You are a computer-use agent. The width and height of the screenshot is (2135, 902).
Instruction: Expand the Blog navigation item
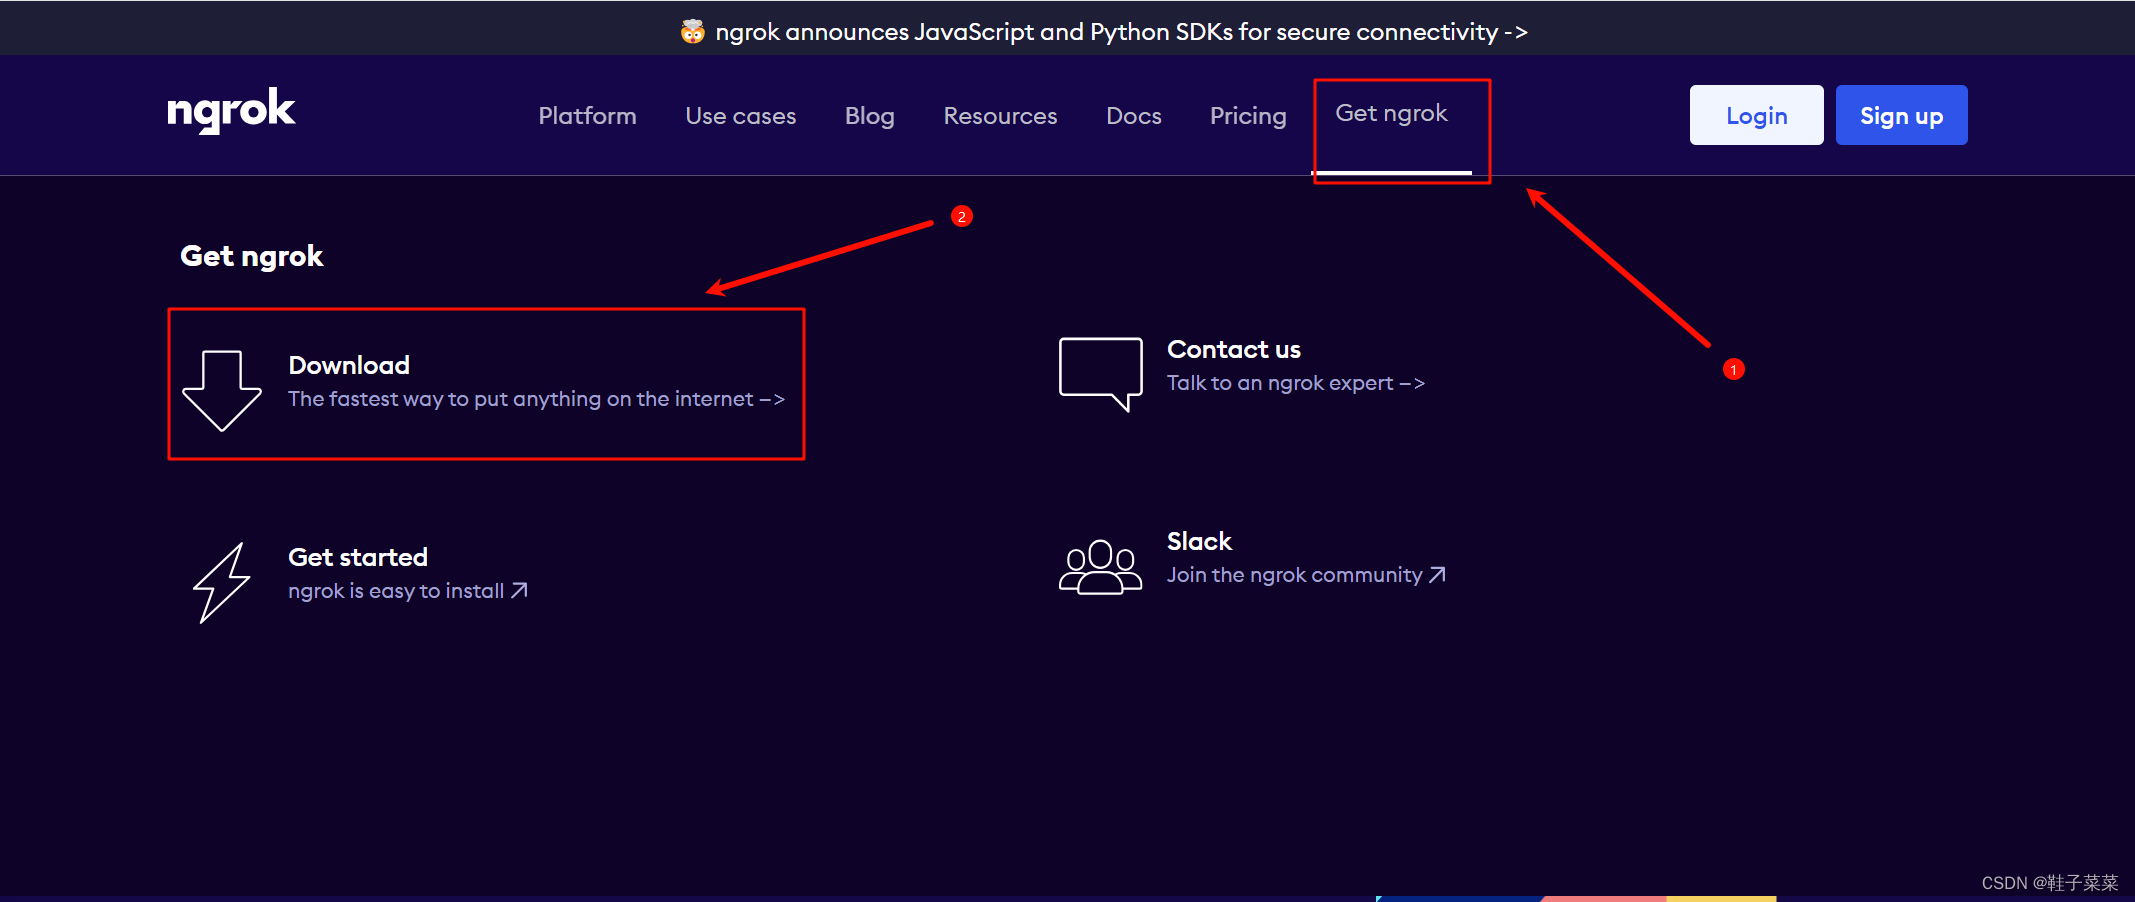pyautogui.click(x=868, y=115)
